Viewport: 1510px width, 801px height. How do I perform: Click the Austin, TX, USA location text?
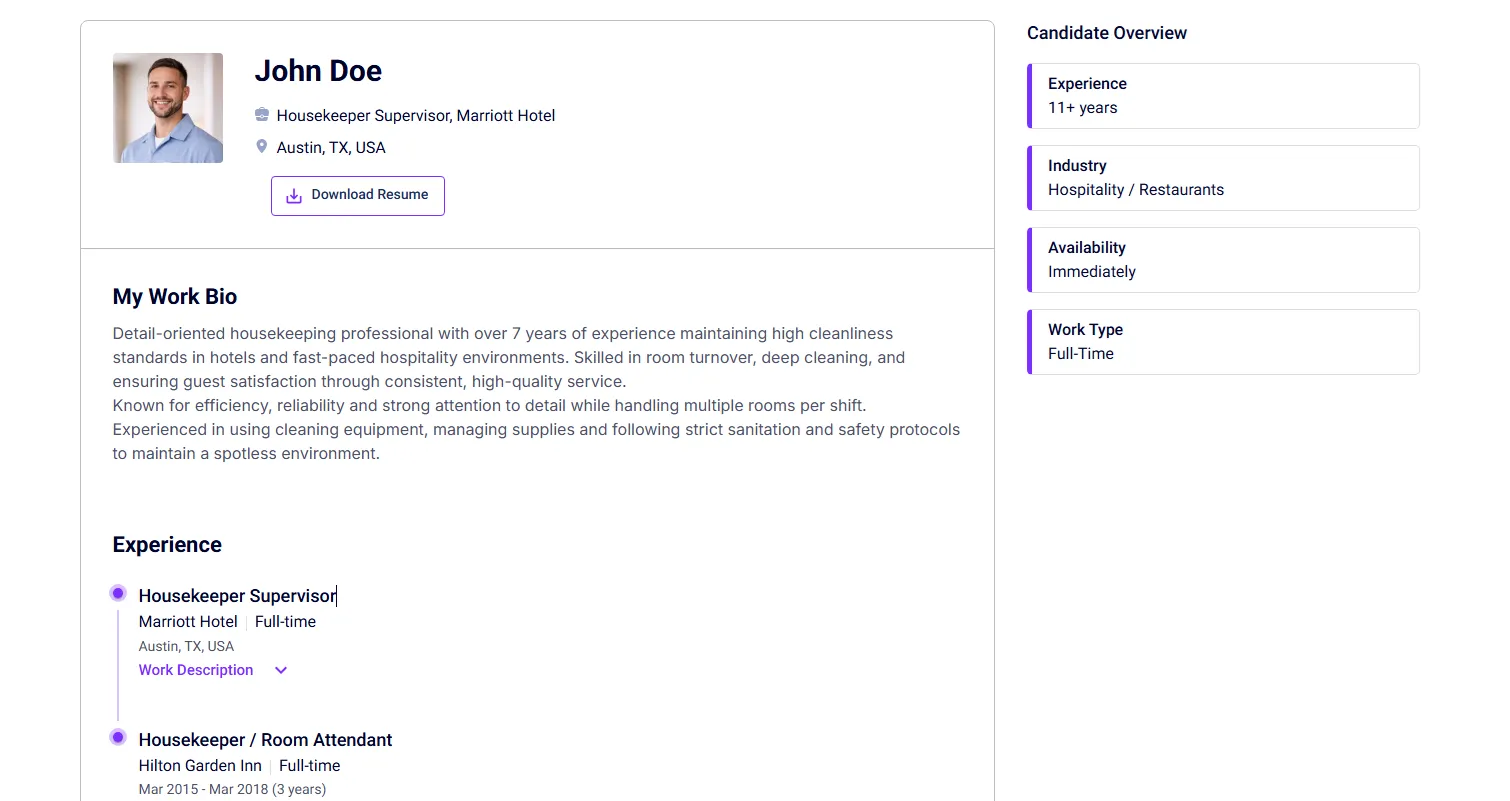coord(330,146)
